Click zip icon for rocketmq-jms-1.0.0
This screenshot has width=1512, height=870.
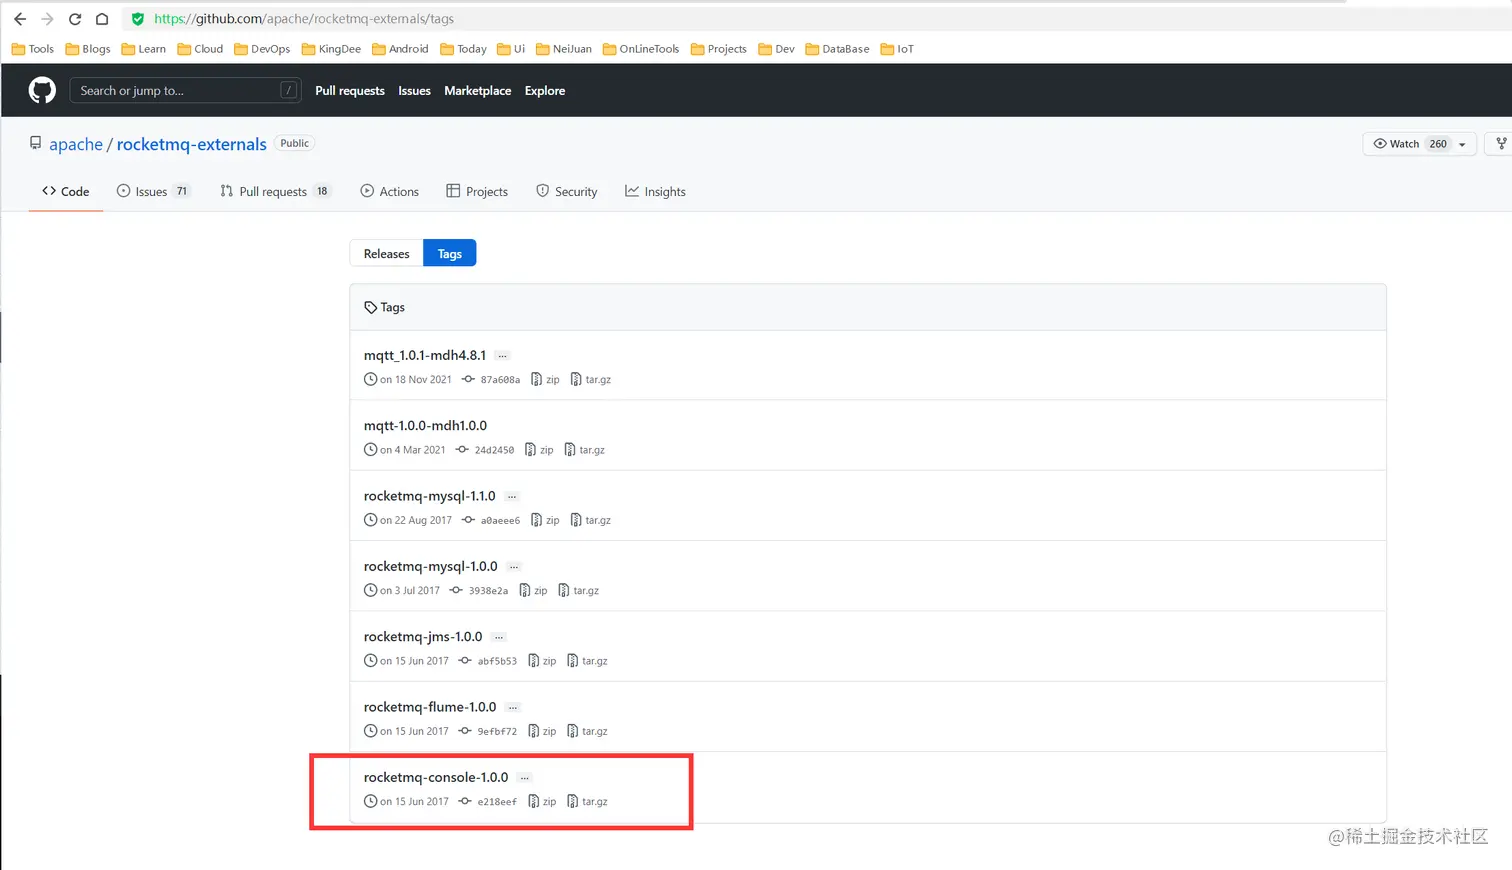(534, 661)
